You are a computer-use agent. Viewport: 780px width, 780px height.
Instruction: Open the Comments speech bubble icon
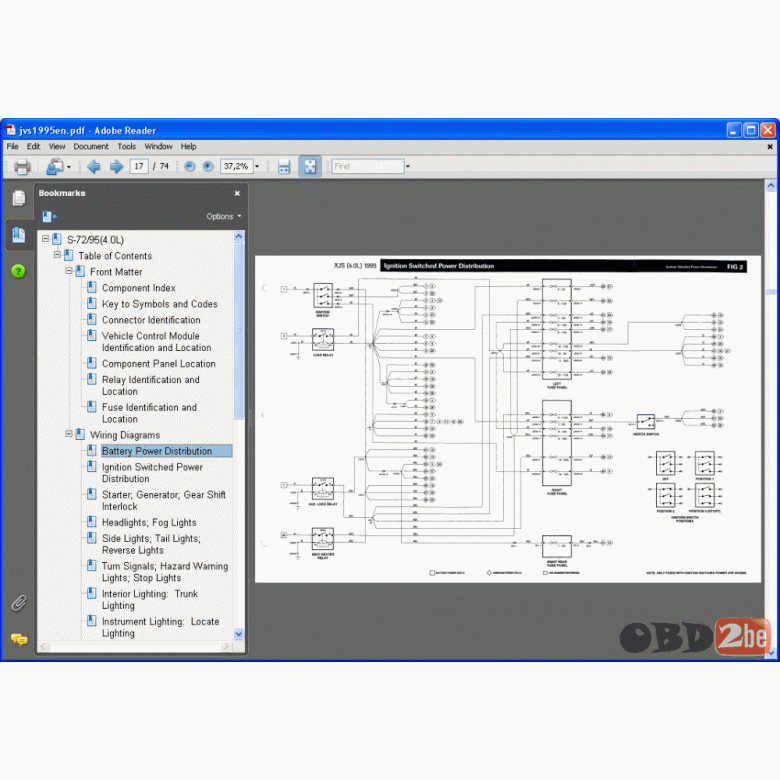(19, 639)
